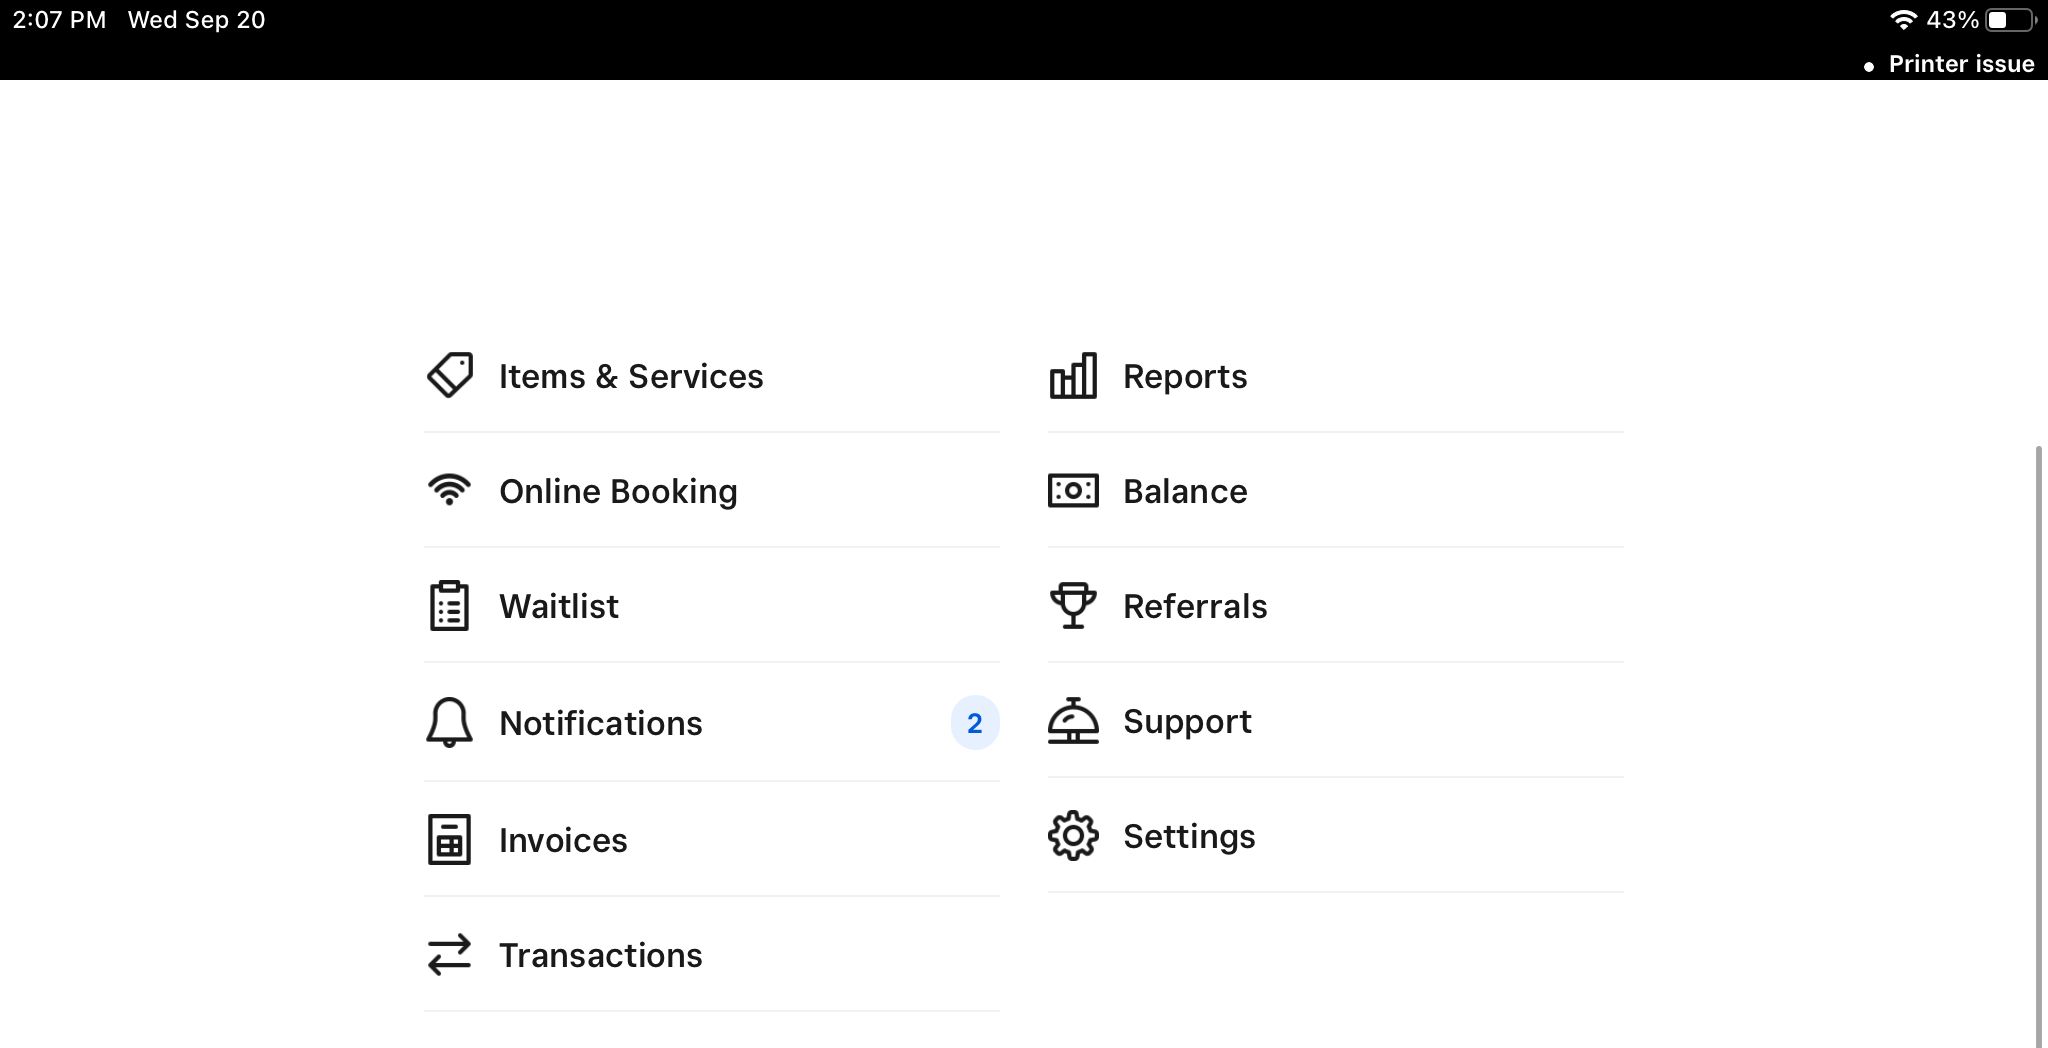Select the Invoices calculator icon
The width and height of the screenshot is (2048, 1048).
449,840
